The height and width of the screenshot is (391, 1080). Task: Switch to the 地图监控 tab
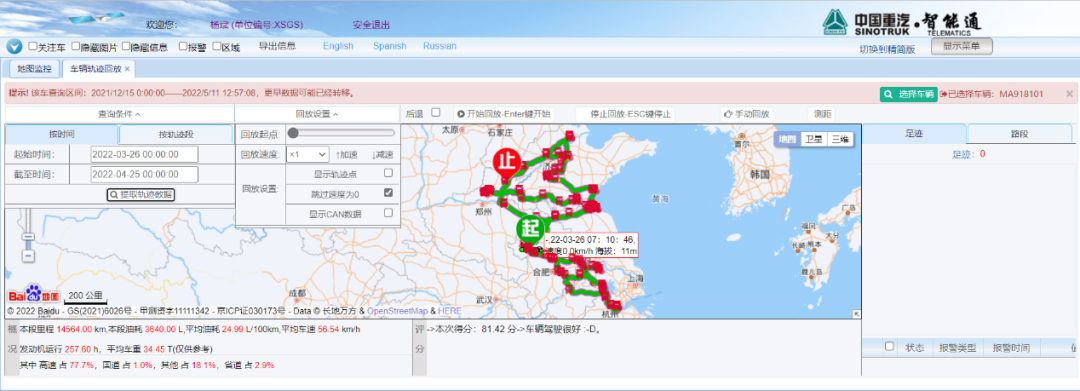[x=34, y=69]
